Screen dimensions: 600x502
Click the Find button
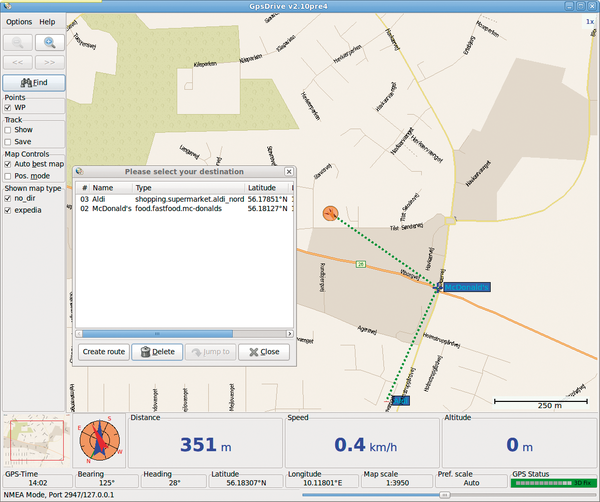tap(34, 83)
